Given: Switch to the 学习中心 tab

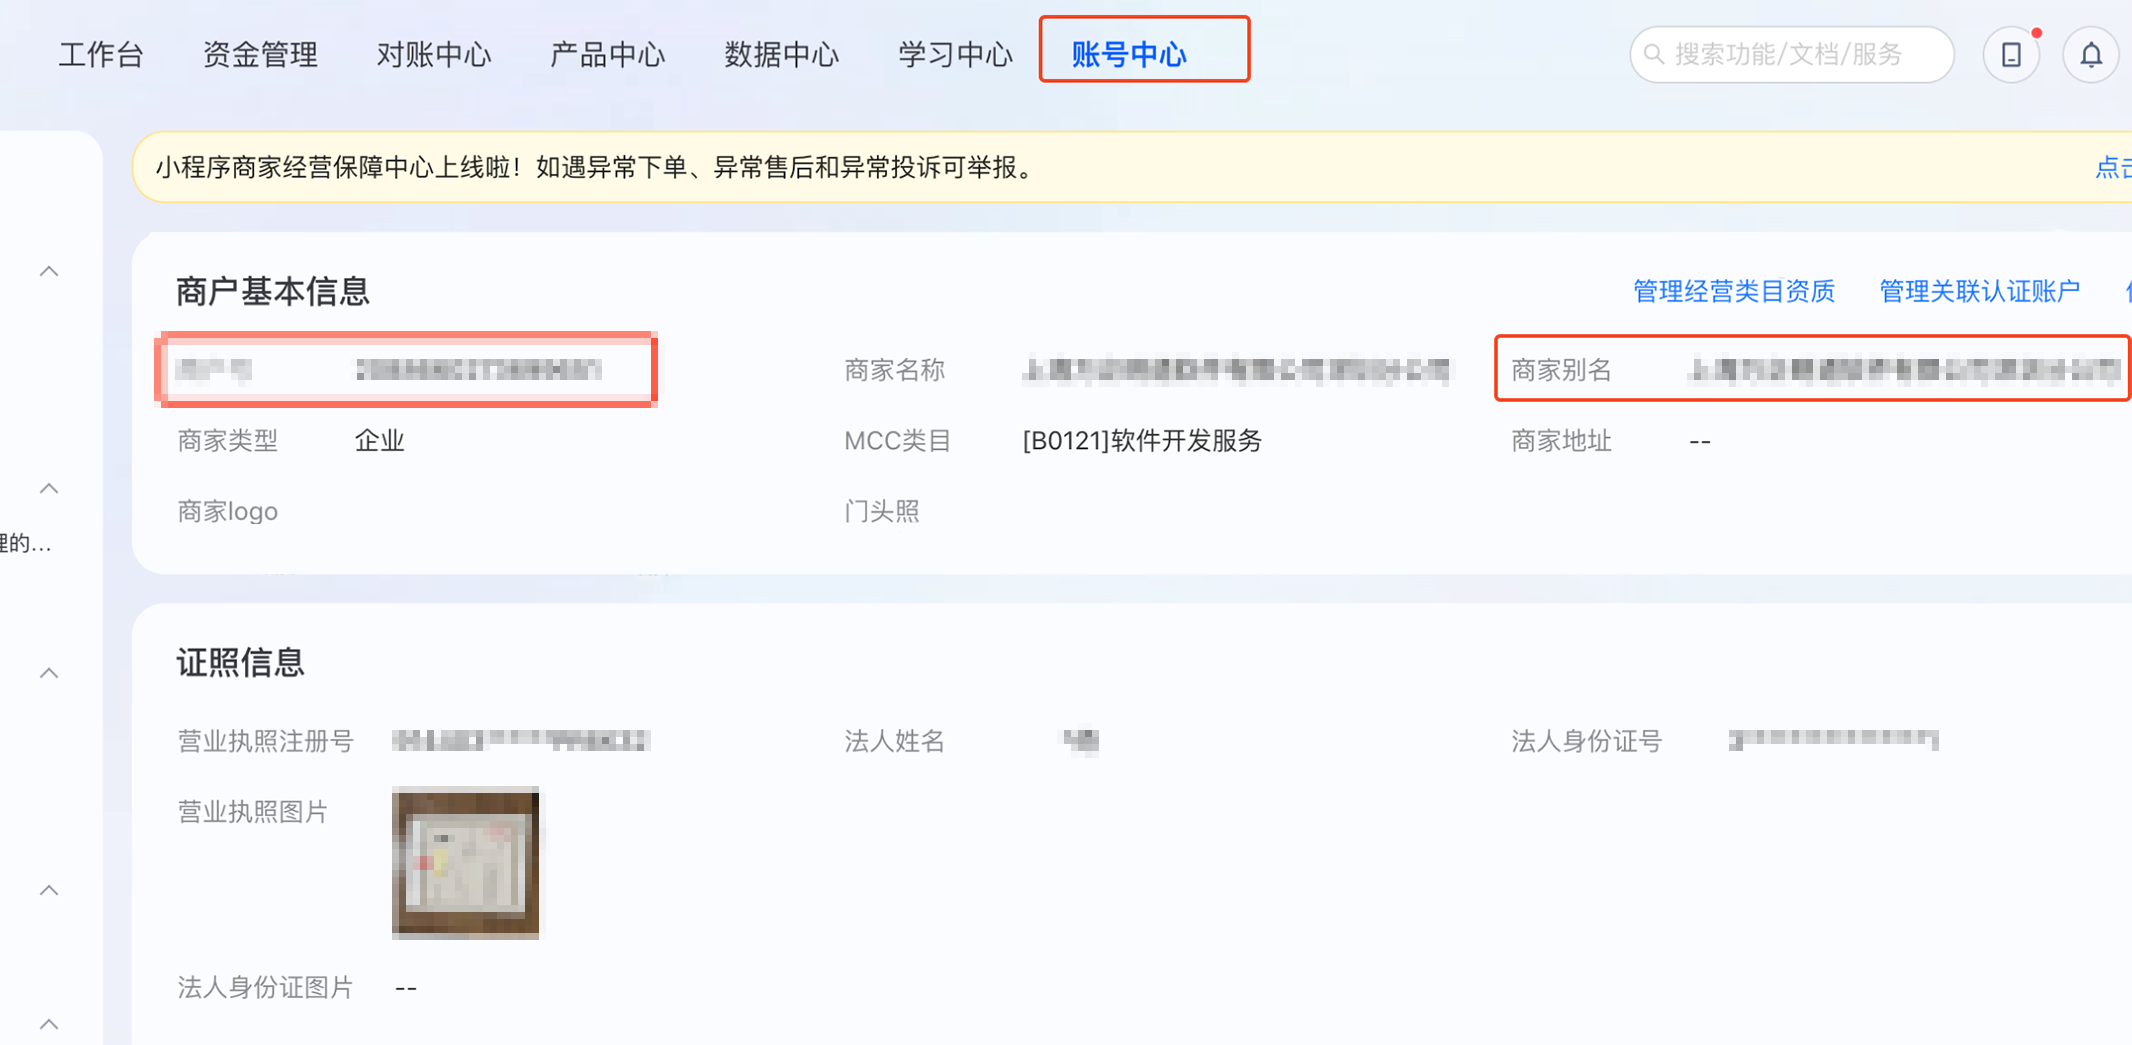Looking at the screenshot, I should [x=956, y=54].
